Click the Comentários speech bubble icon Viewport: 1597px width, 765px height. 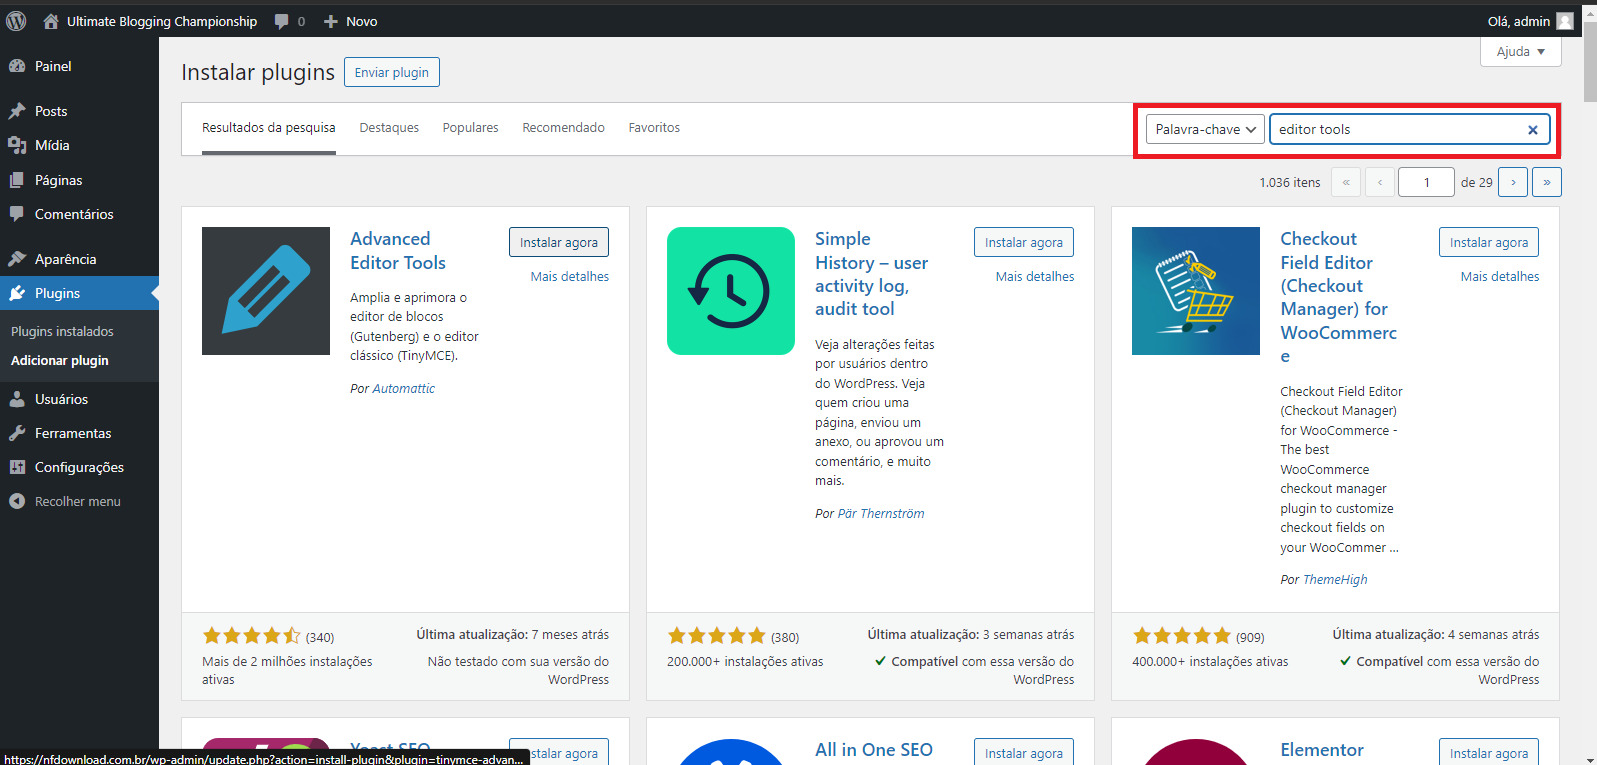(17, 214)
